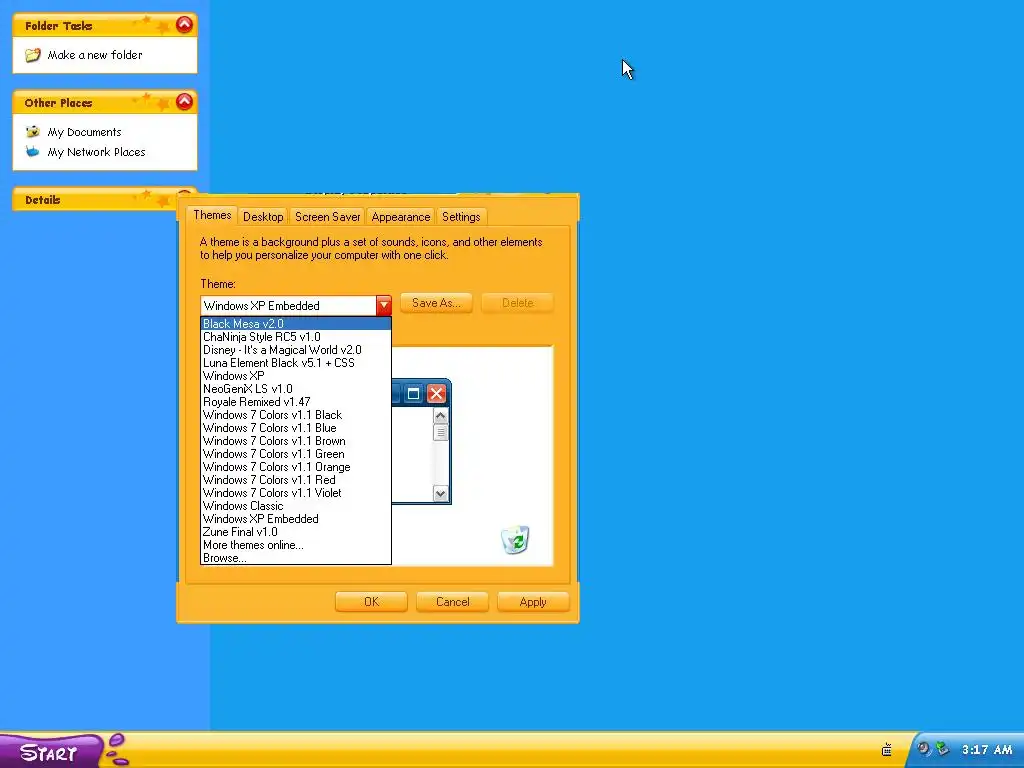The width and height of the screenshot is (1024, 768).
Task: Click the preview scrollbar thumb
Action: coord(441,432)
